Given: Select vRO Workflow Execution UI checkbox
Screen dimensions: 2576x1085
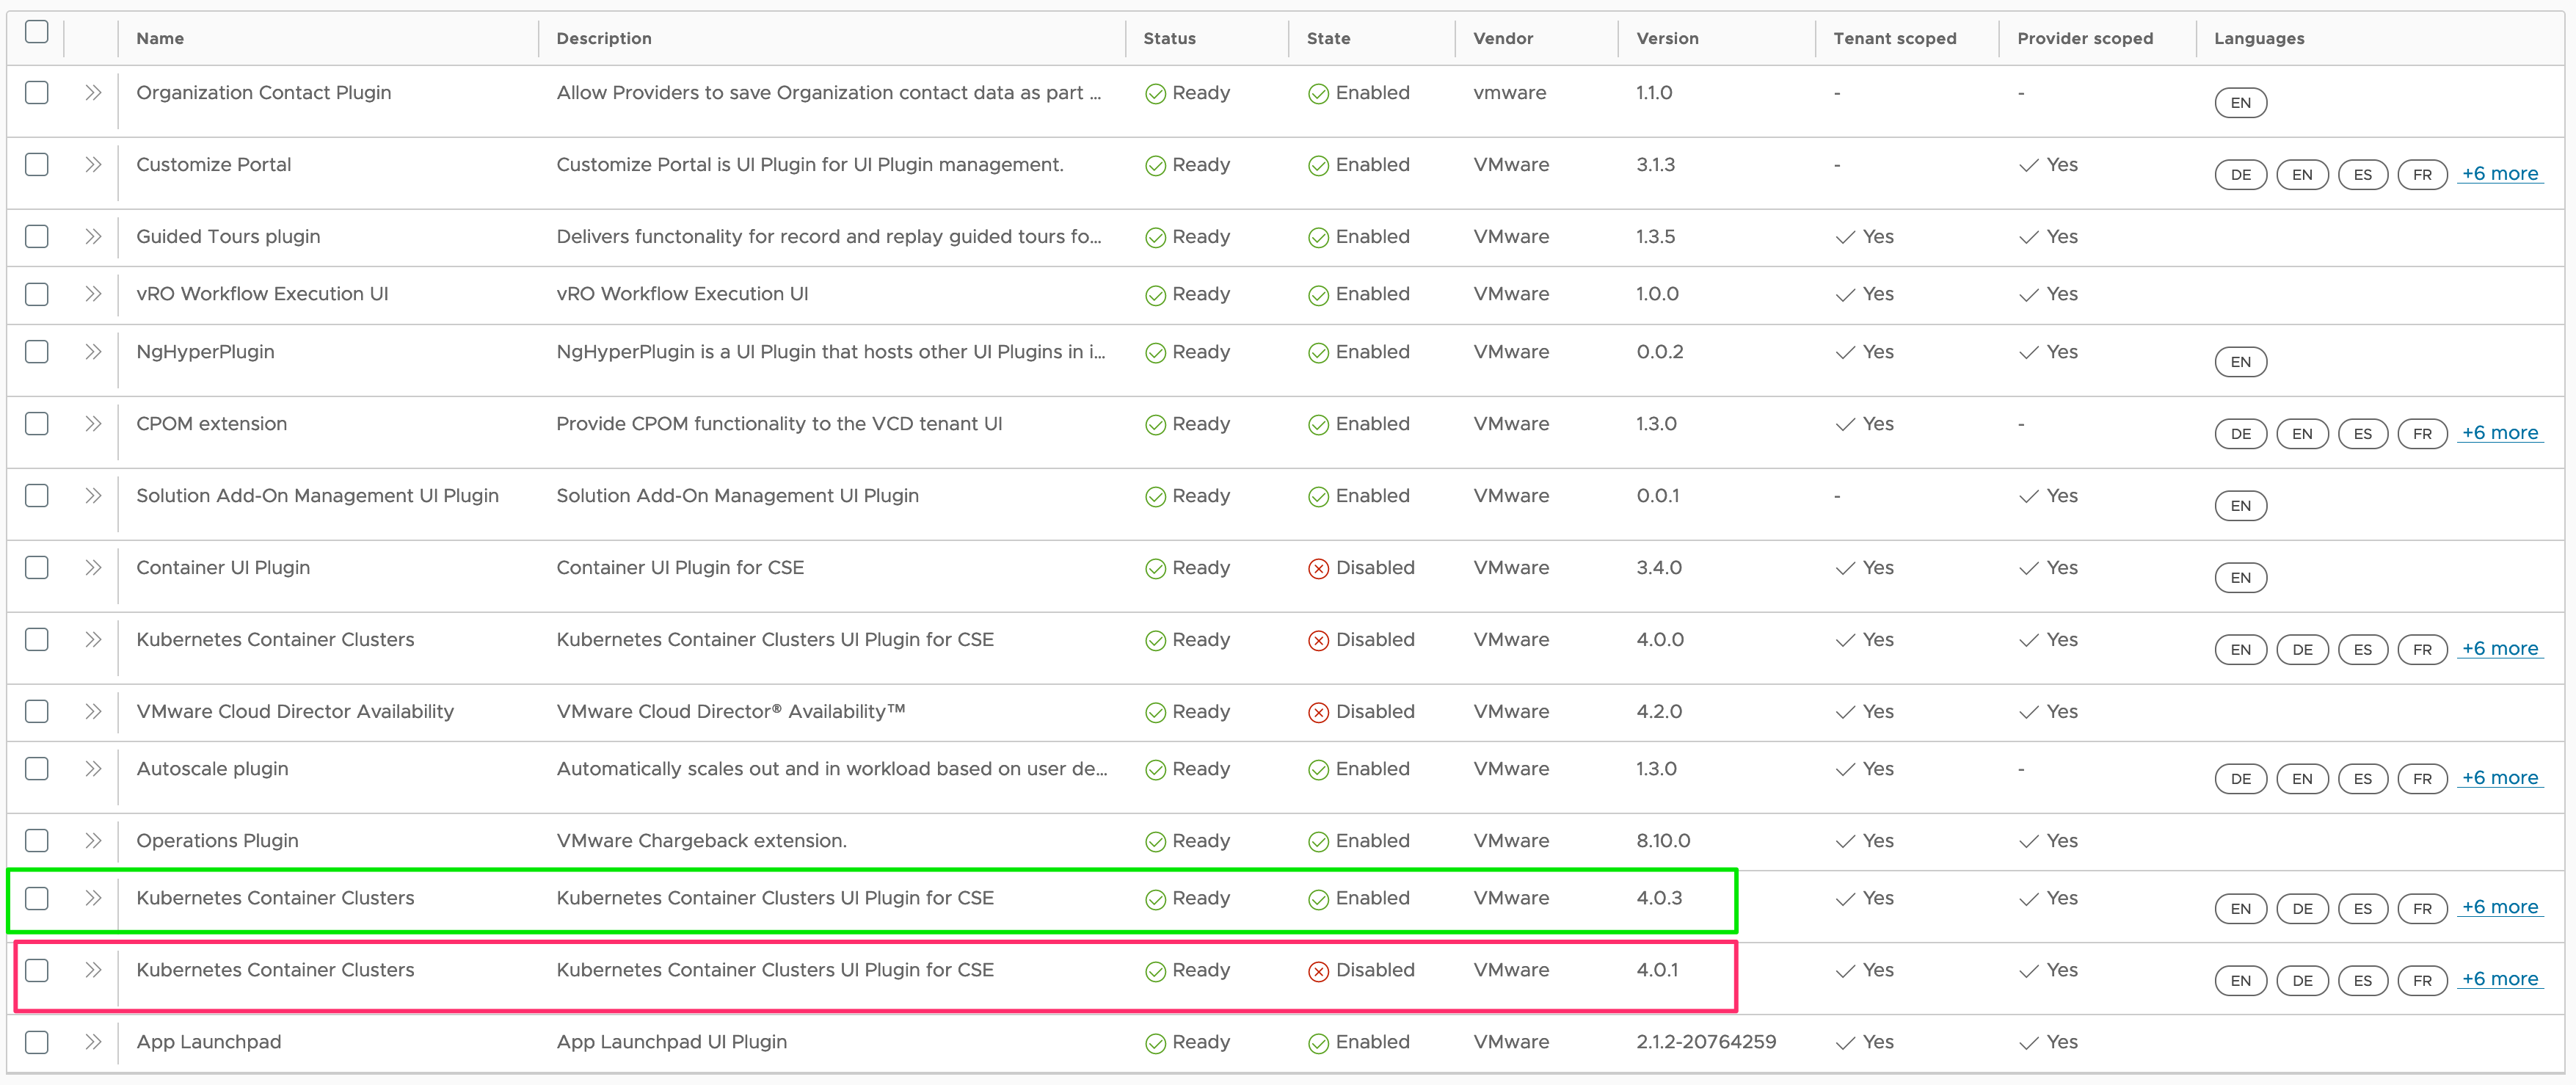Looking at the screenshot, I should click(37, 294).
